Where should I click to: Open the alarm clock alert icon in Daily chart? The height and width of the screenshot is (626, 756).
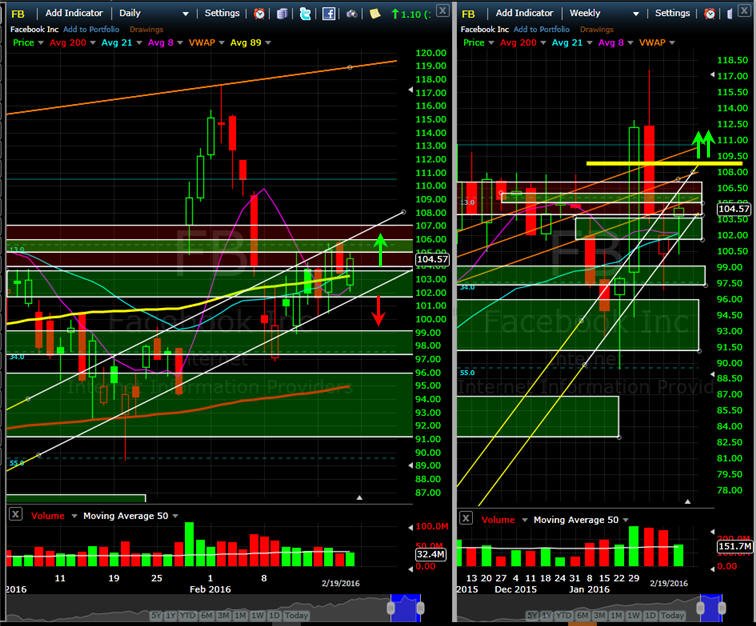click(259, 14)
